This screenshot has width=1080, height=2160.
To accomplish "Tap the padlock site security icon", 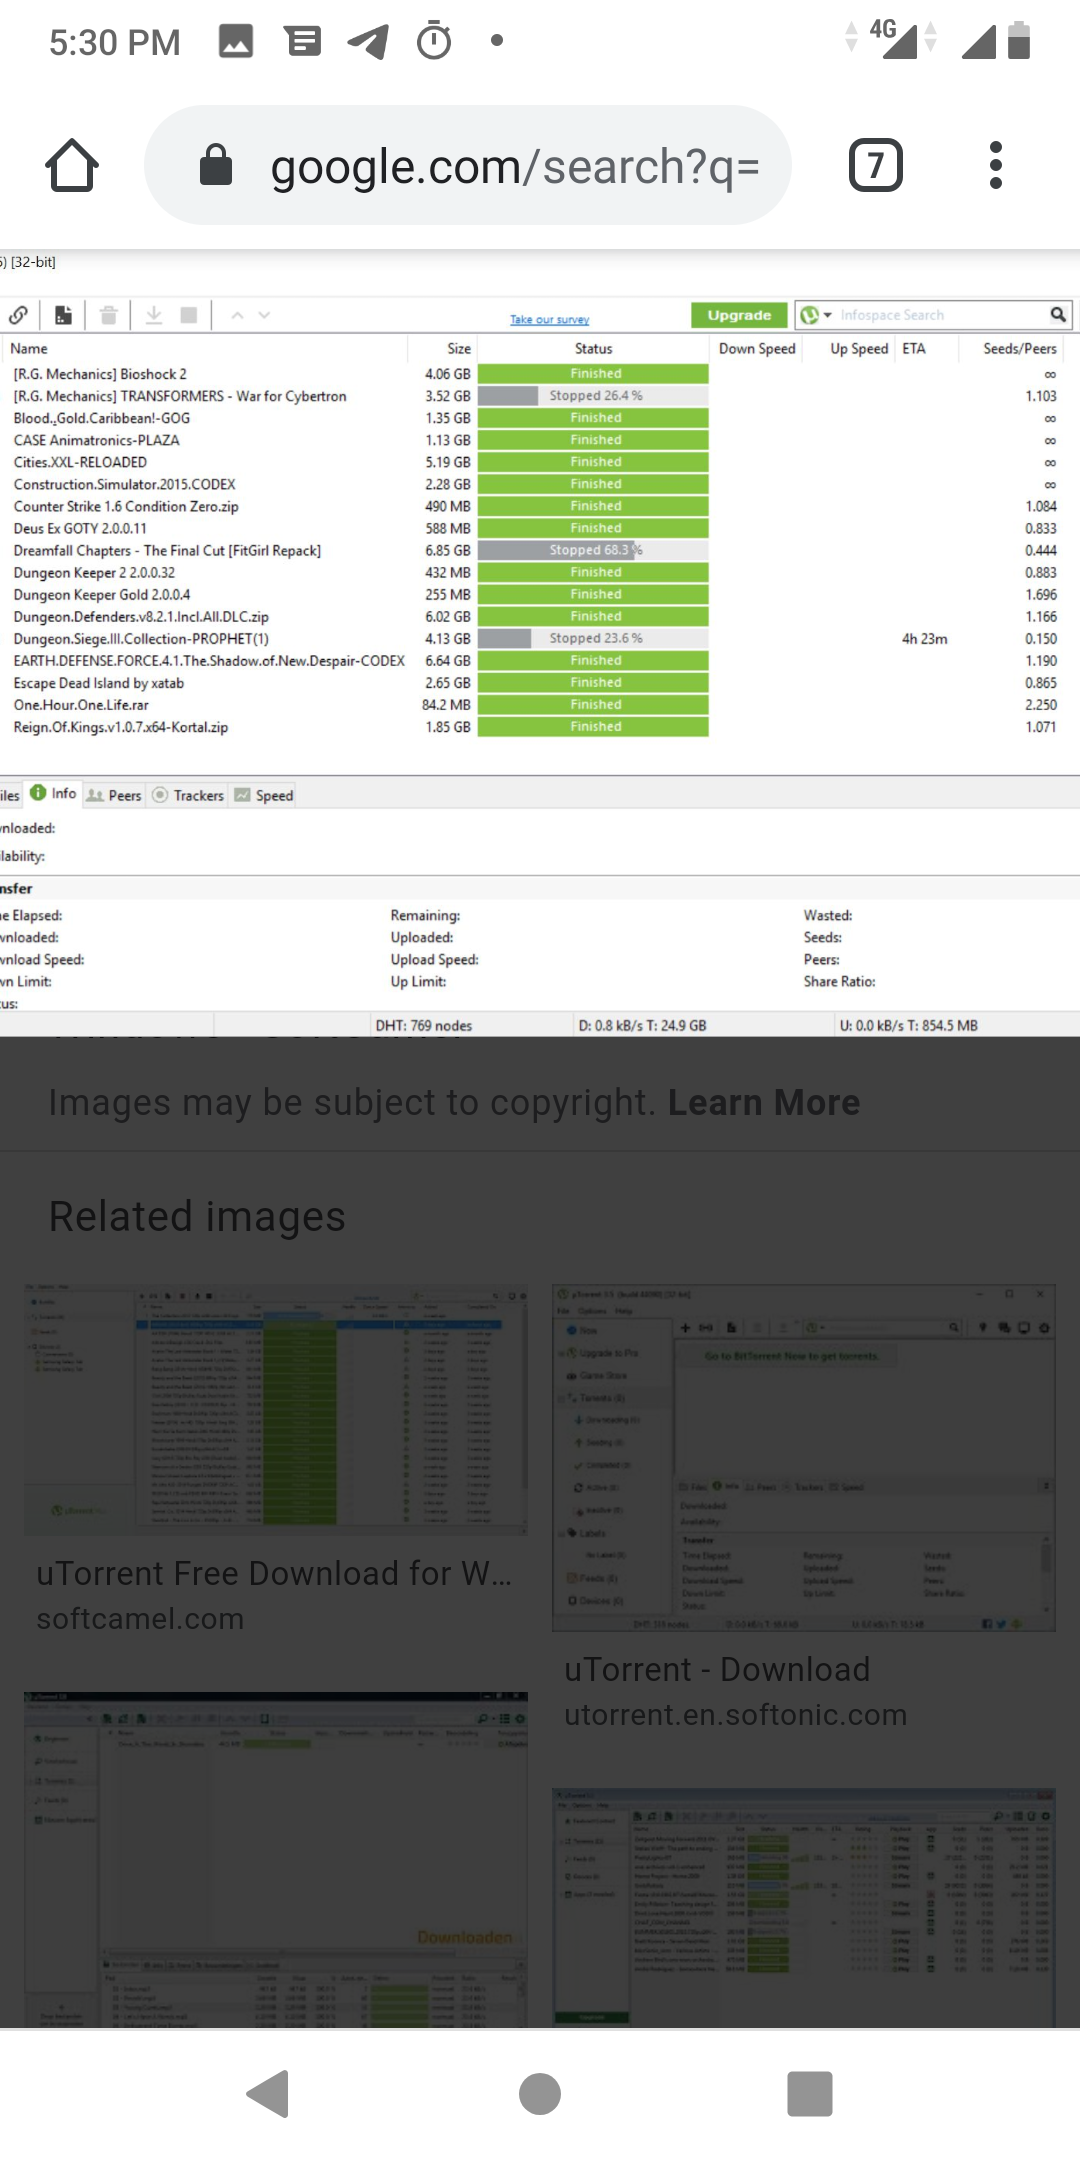I will [216, 166].
